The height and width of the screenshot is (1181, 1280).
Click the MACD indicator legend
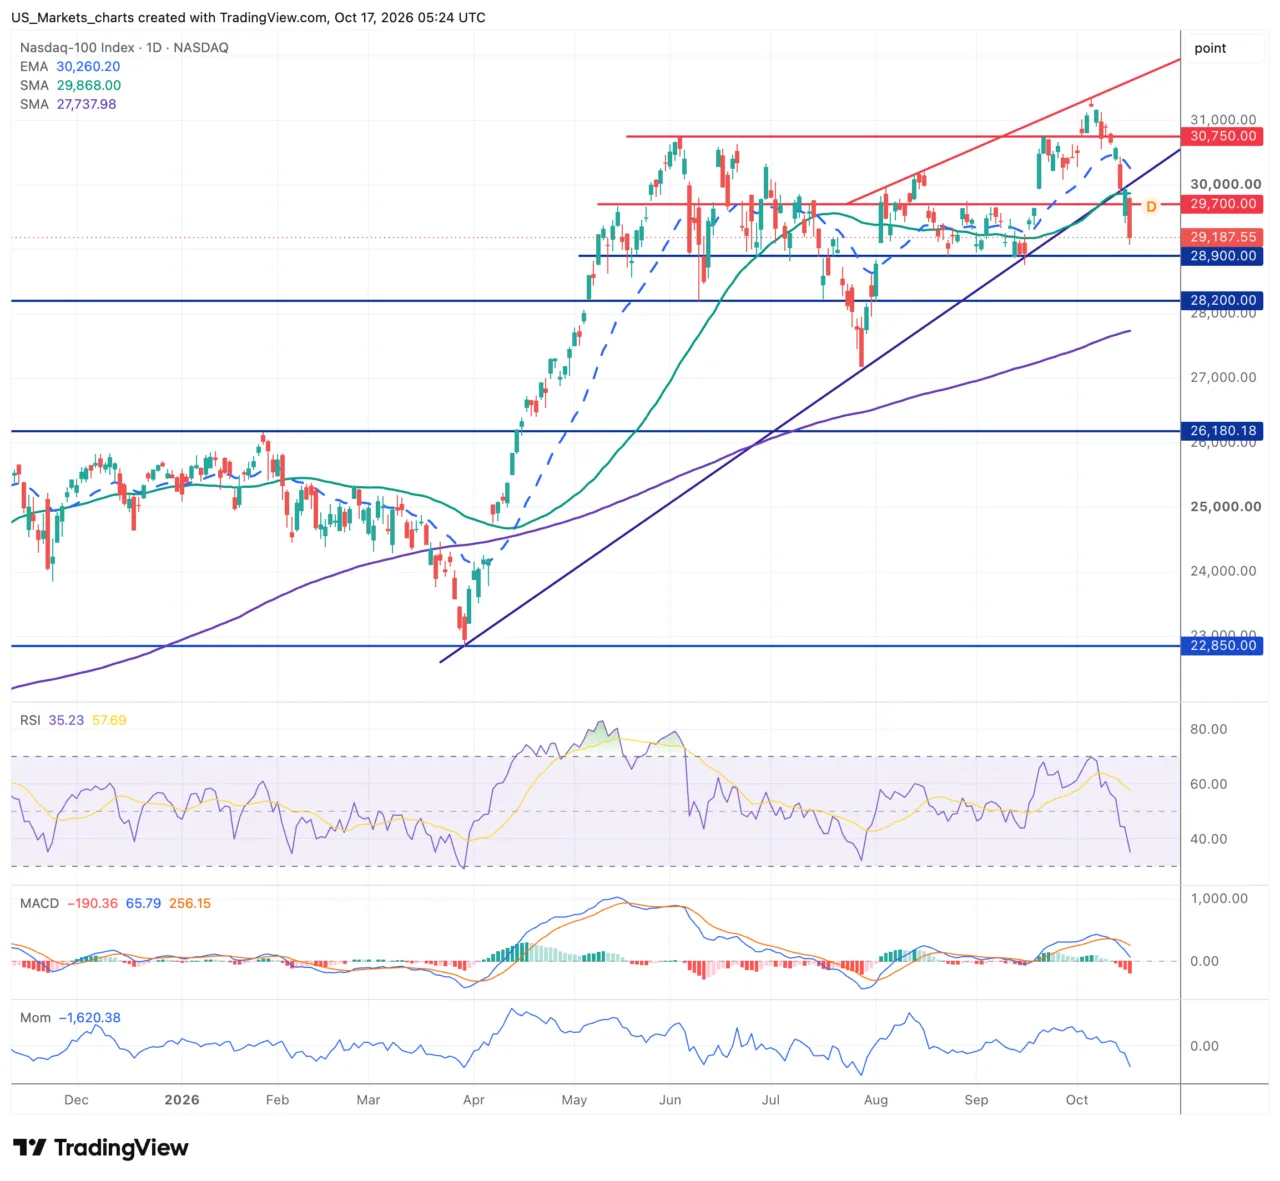pyautogui.click(x=115, y=903)
